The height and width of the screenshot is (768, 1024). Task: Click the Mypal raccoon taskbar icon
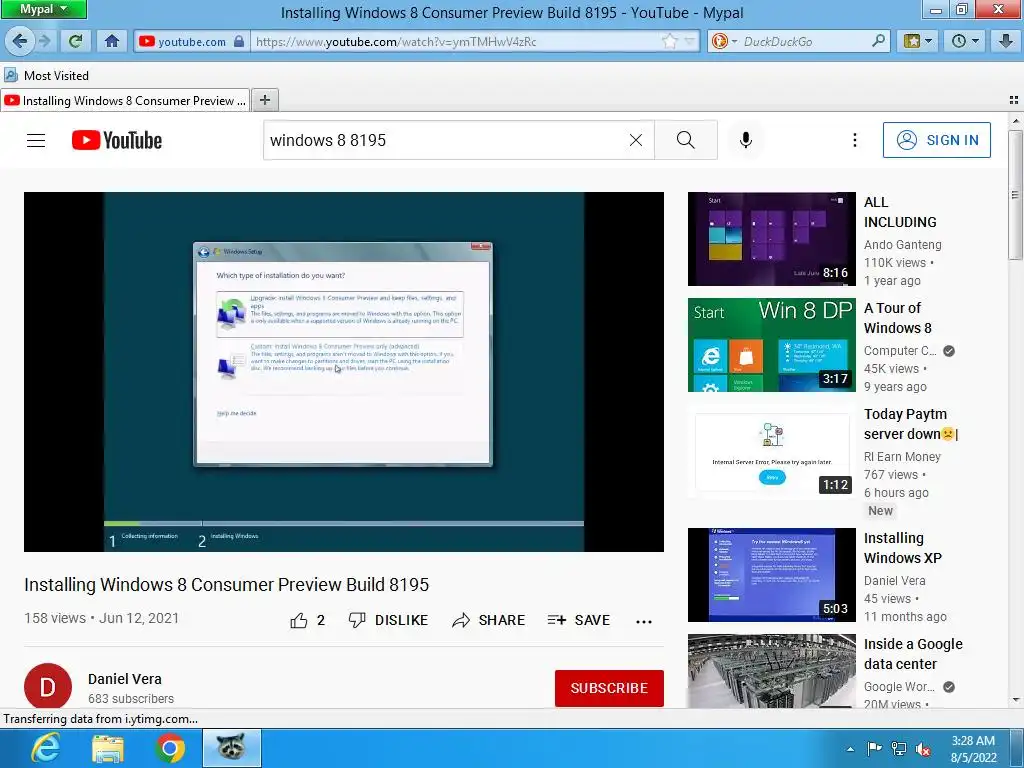pyautogui.click(x=232, y=748)
